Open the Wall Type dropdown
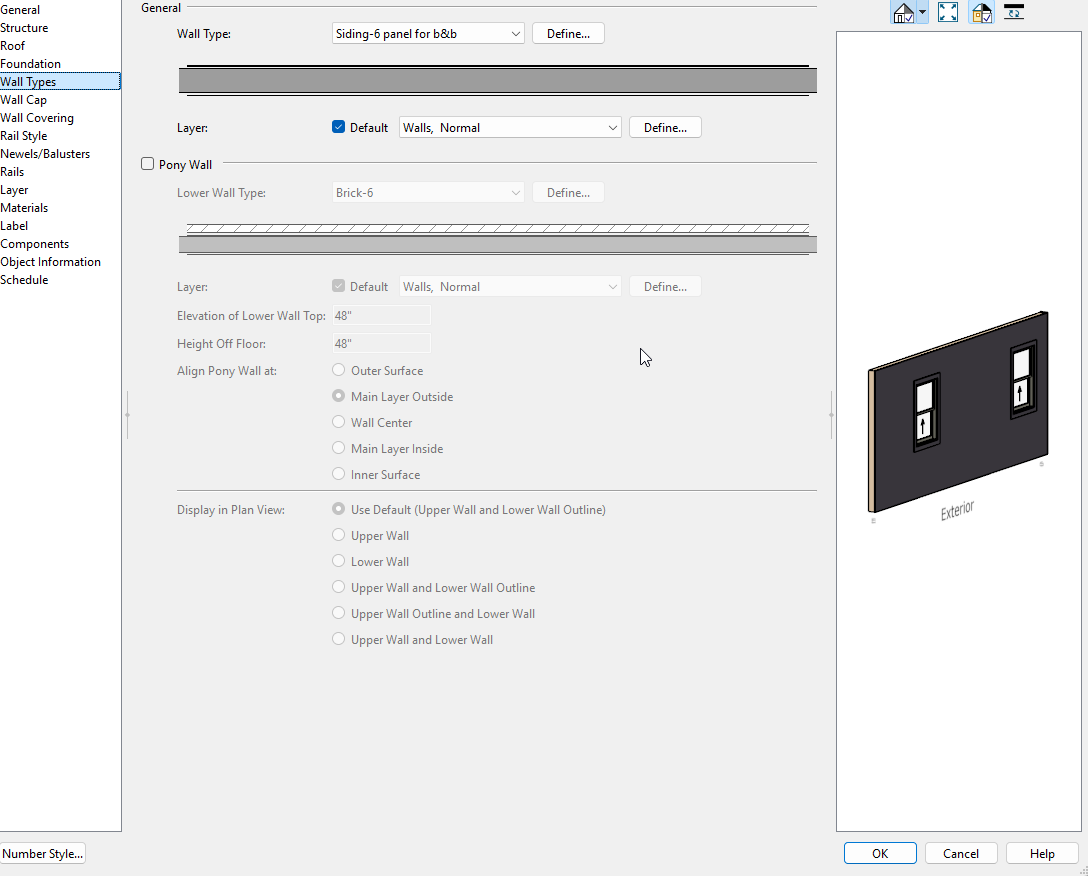Image resolution: width=1088 pixels, height=876 pixels. coord(428,34)
